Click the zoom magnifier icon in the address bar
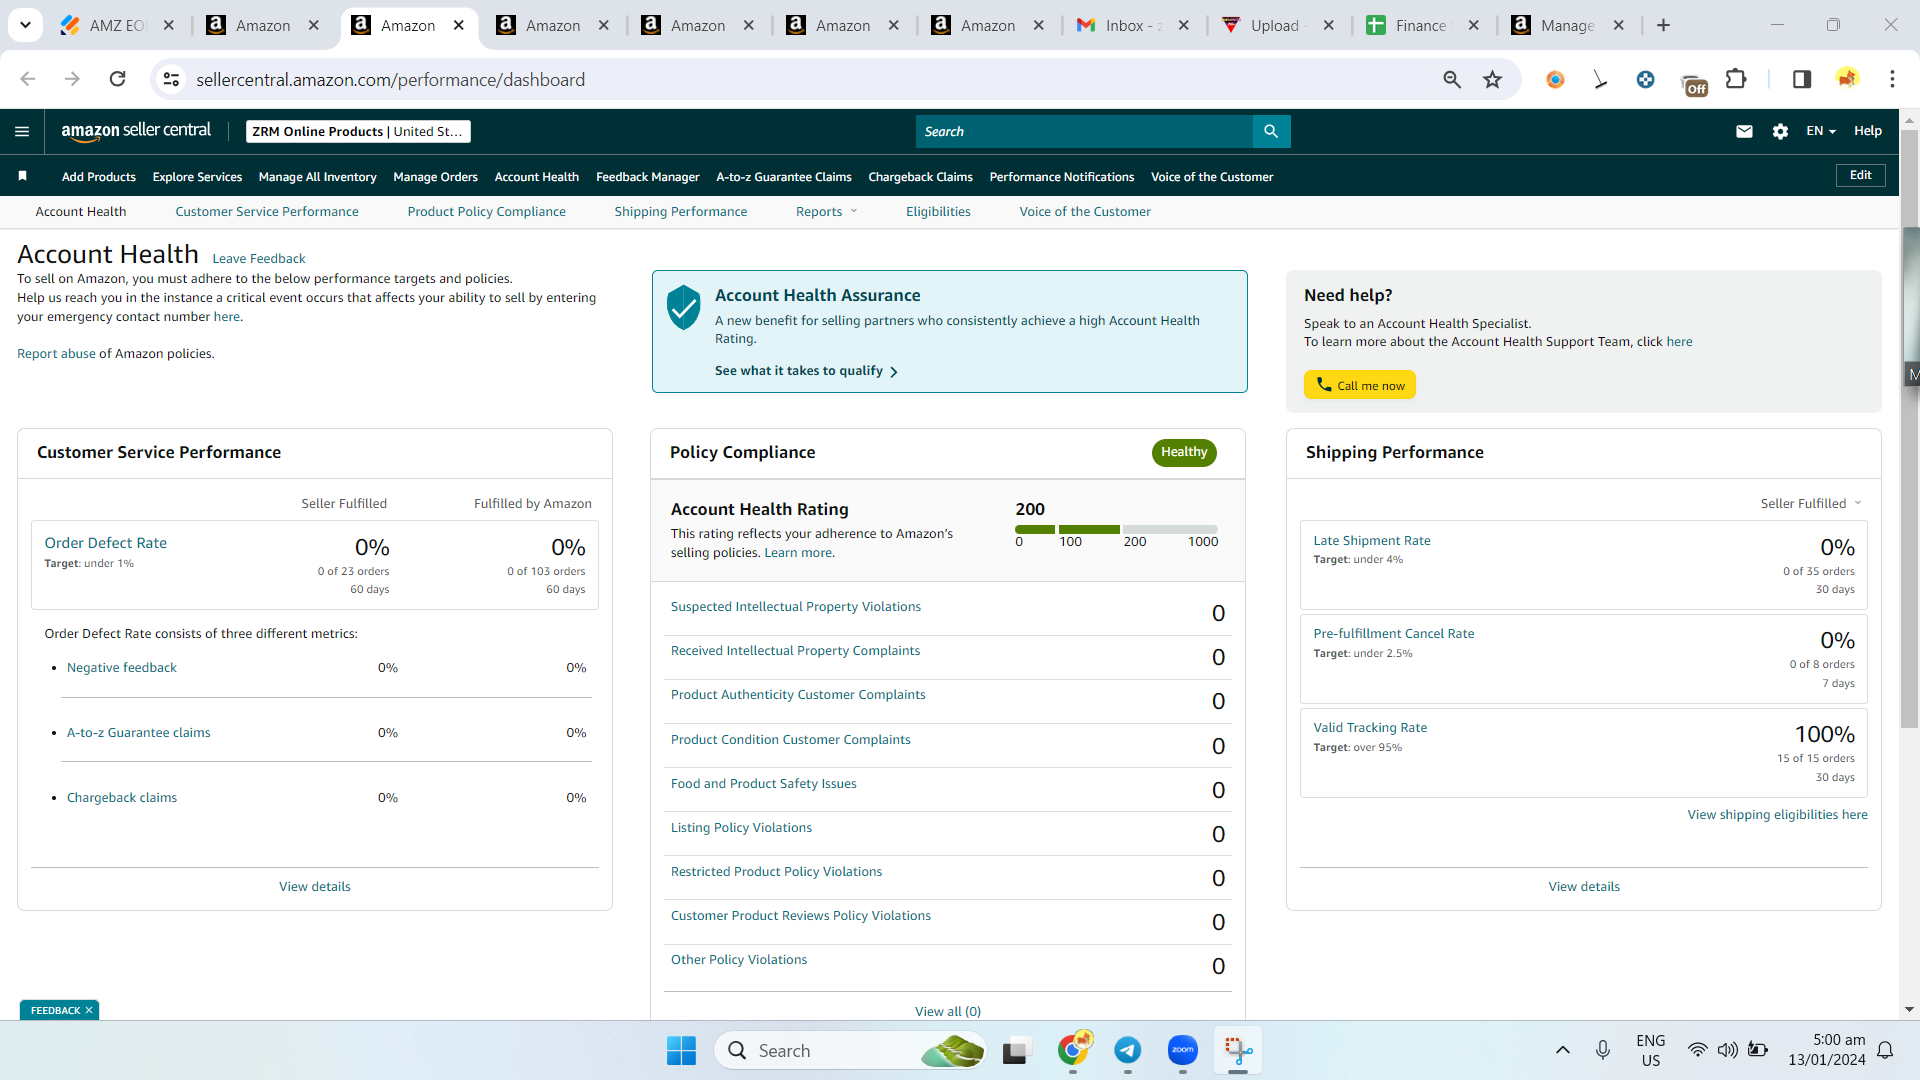This screenshot has height=1080, width=1920. pyautogui.click(x=1452, y=79)
